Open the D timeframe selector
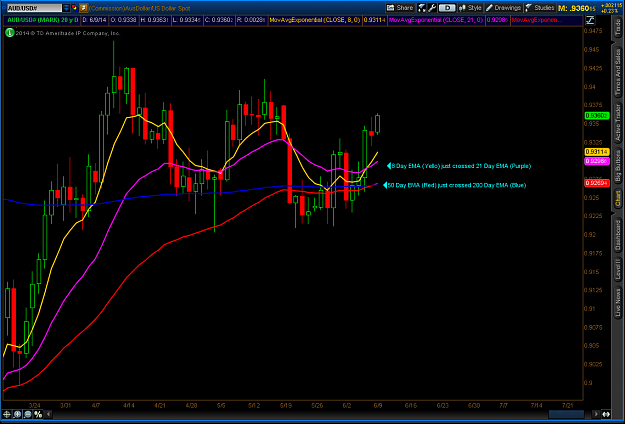The height and width of the screenshot is (424, 625). tap(447, 8)
